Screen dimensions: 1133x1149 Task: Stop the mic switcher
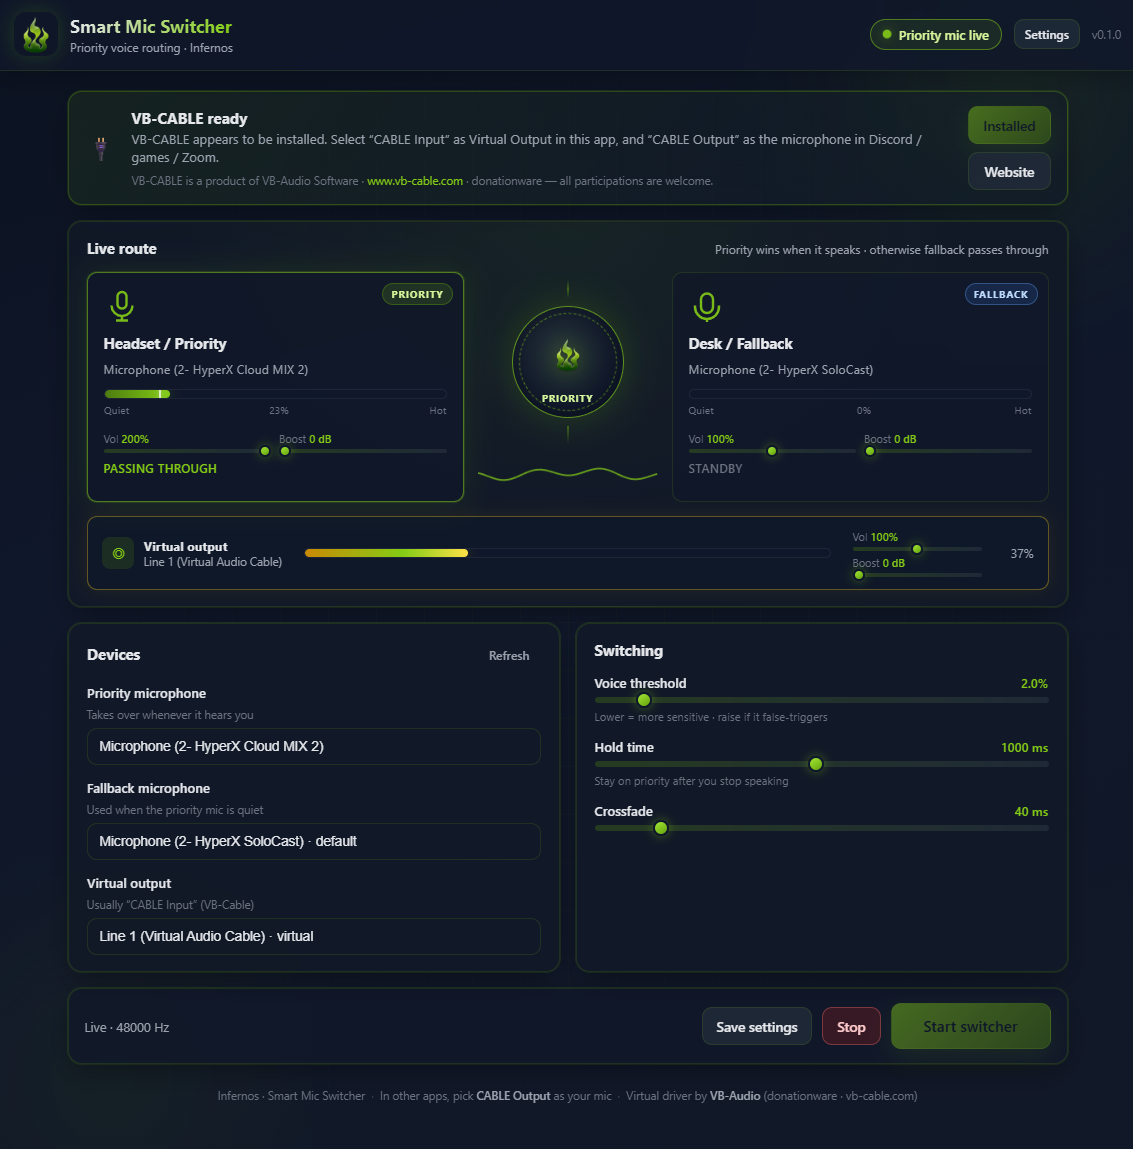click(x=851, y=1027)
